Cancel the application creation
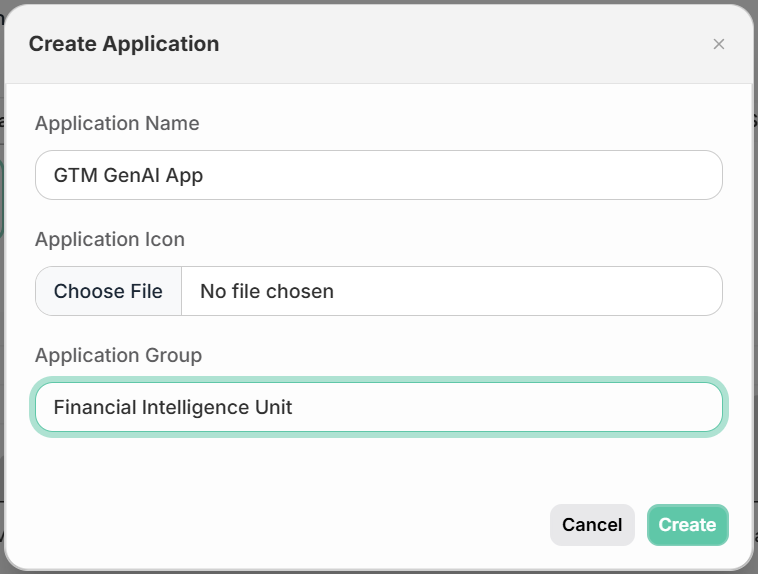 click(592, 525)
